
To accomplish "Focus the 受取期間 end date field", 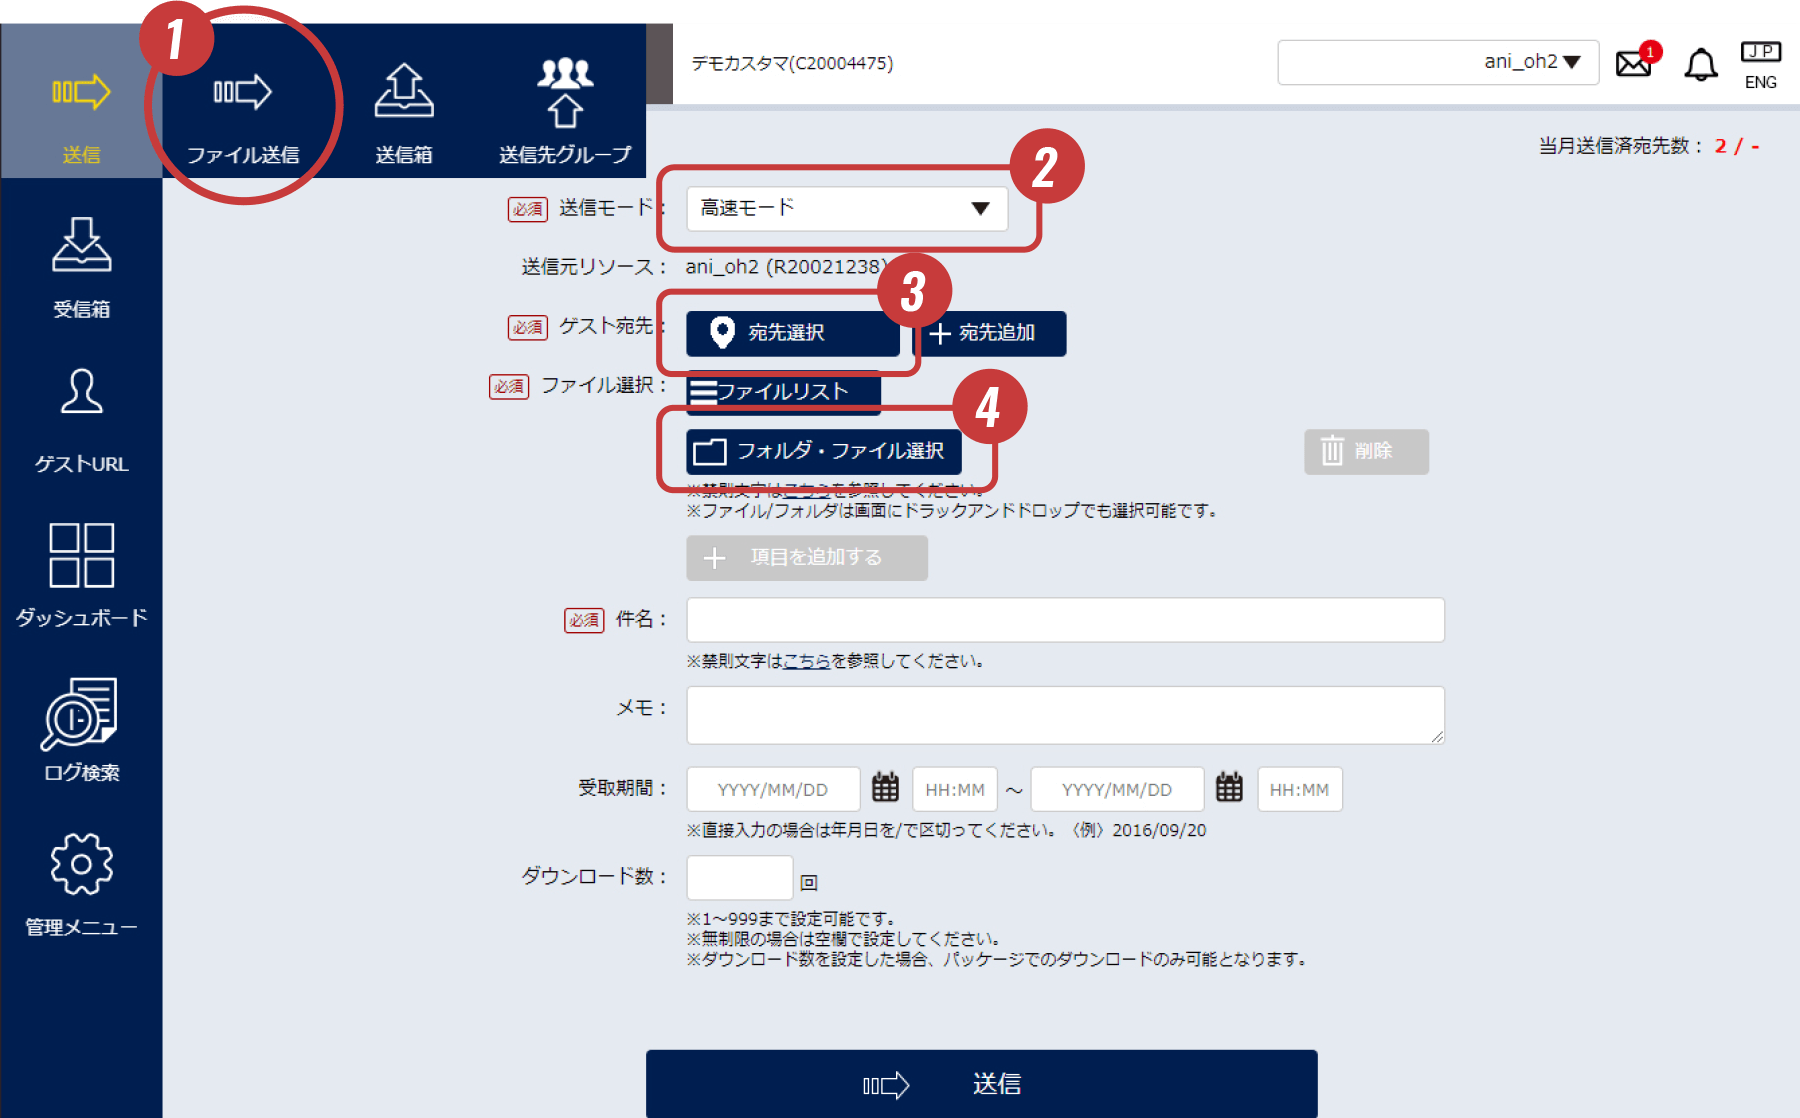I will (x=1117, y=789).
